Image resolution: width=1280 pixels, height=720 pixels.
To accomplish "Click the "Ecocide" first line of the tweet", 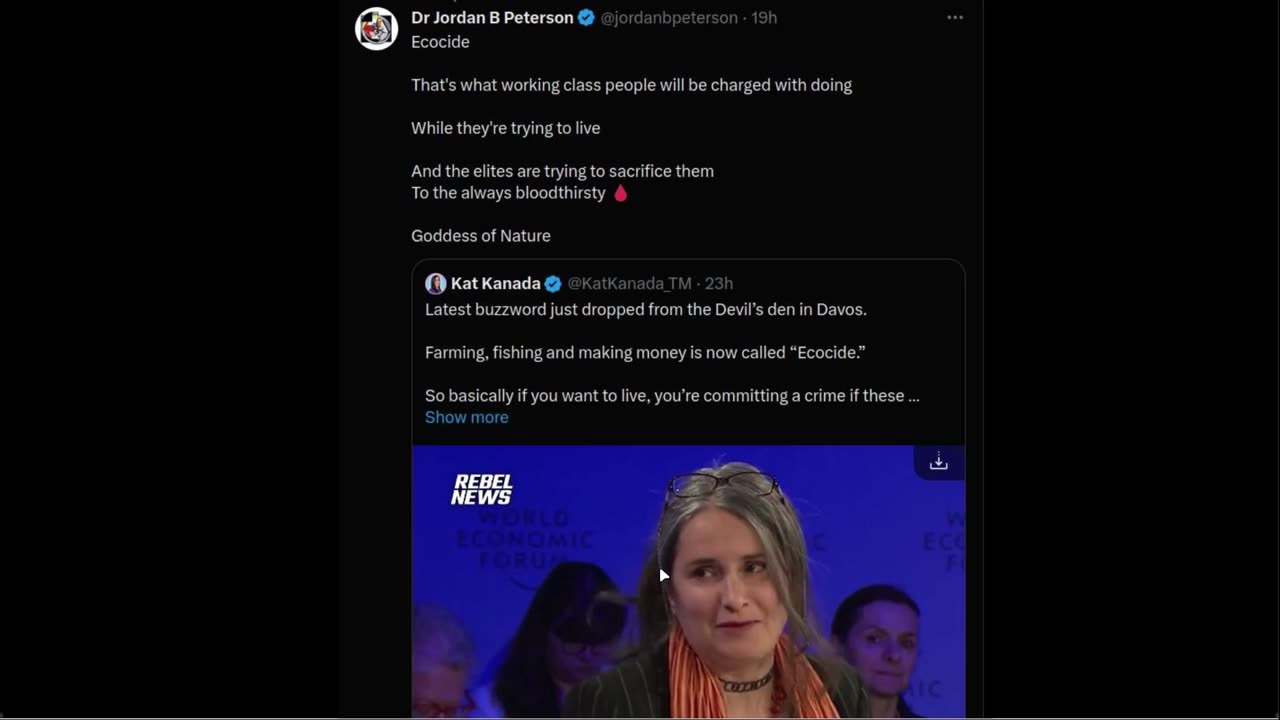I will coord(440,42).
